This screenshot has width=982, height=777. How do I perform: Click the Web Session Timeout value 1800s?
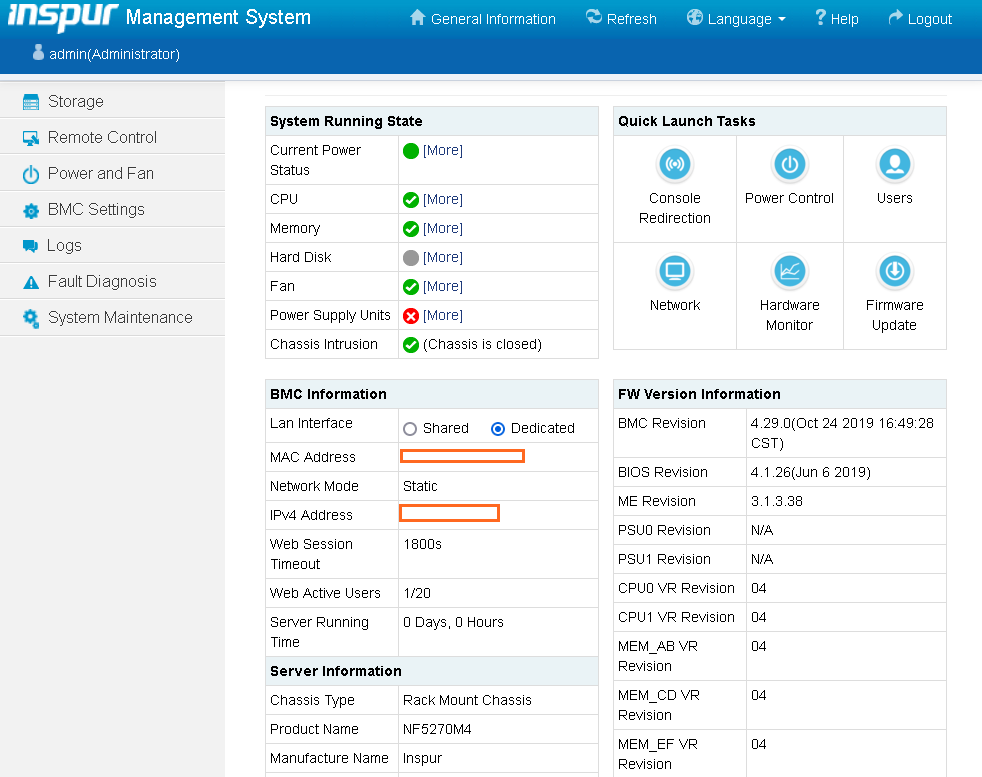pos(423,544)
